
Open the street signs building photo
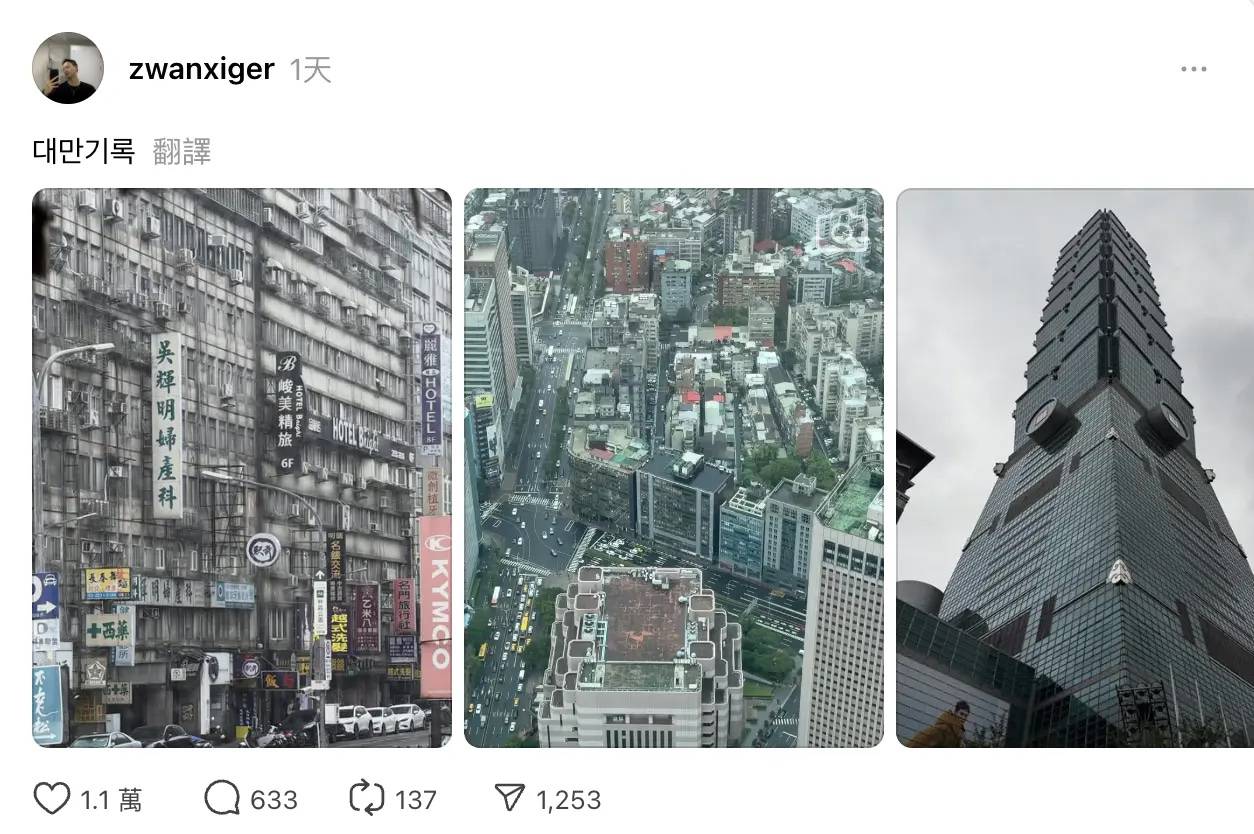coord(242,468)
